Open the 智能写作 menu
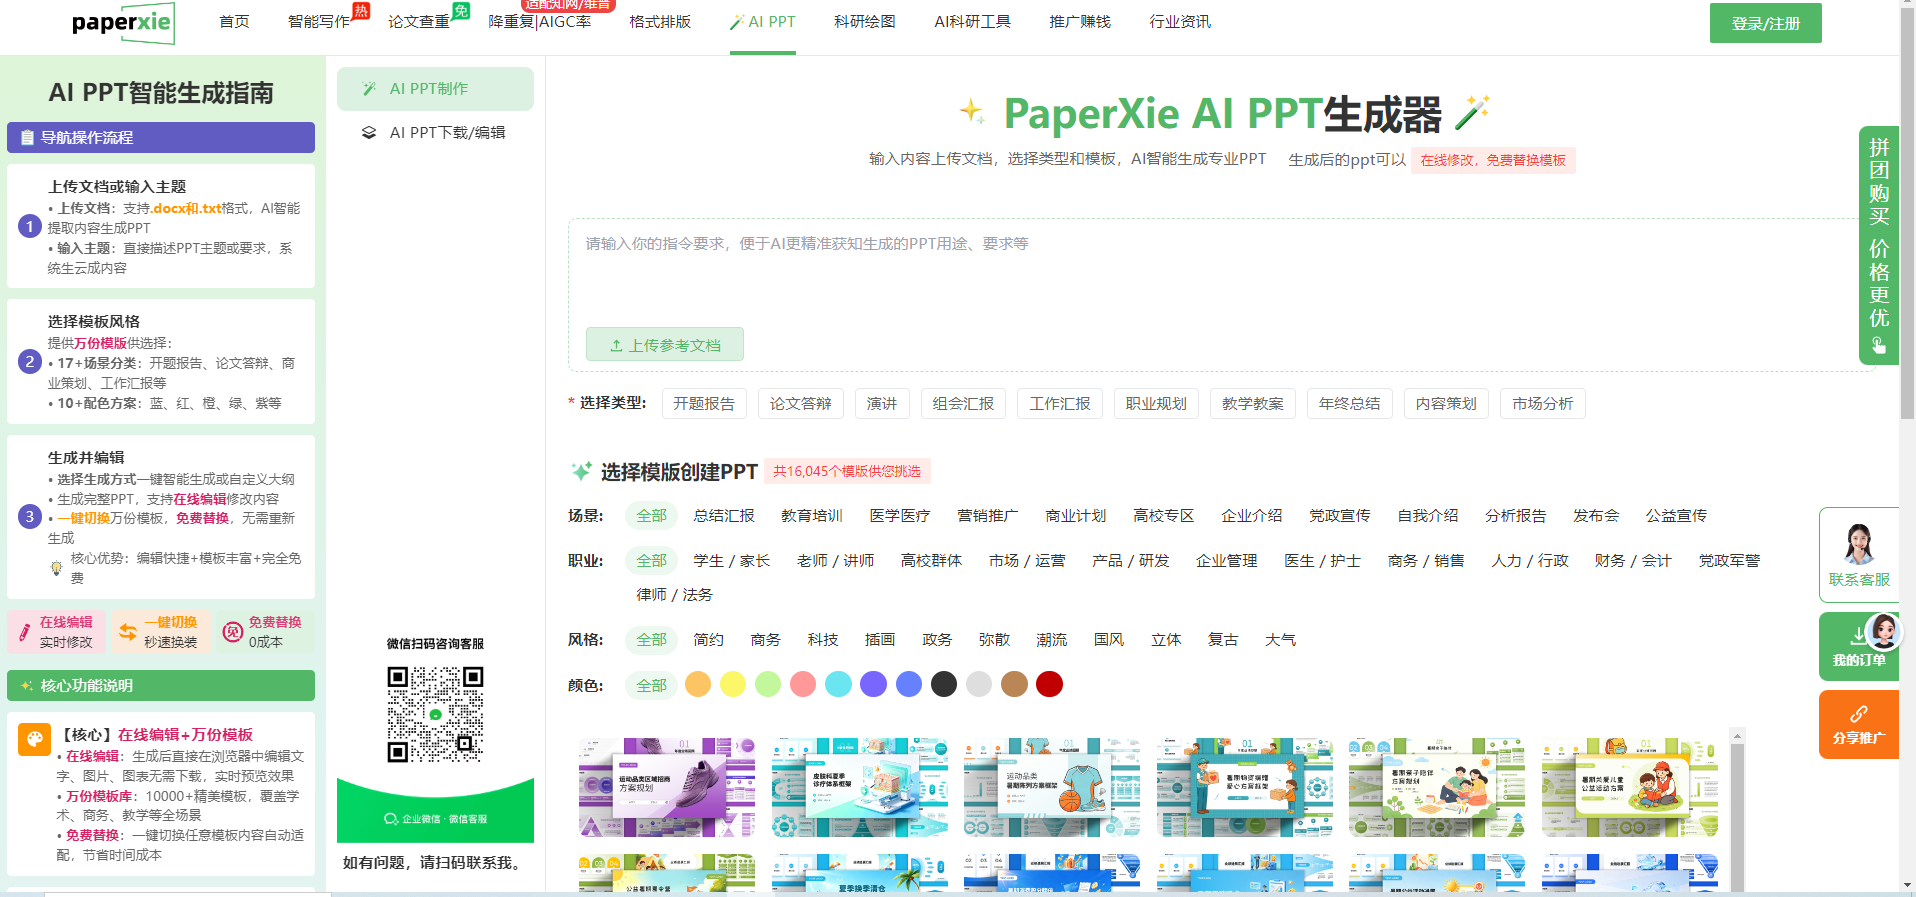This screenshot has height=897, width=1916. tap(319, 22)
